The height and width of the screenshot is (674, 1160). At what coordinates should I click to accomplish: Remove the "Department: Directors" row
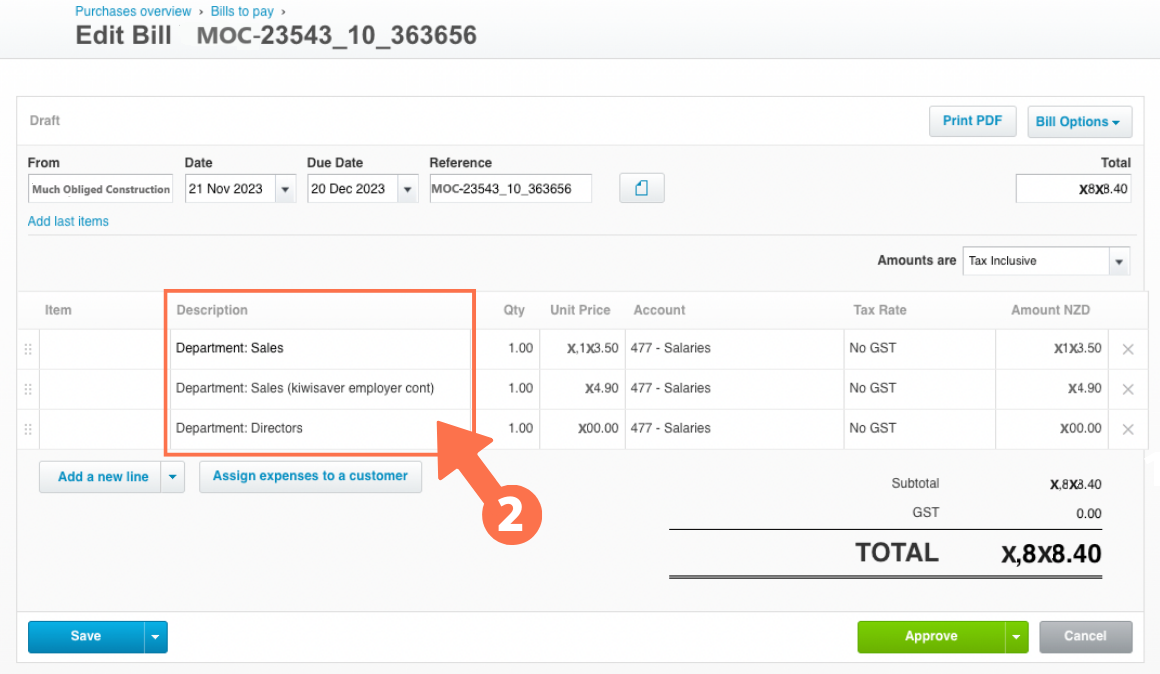coord(1128,428)
